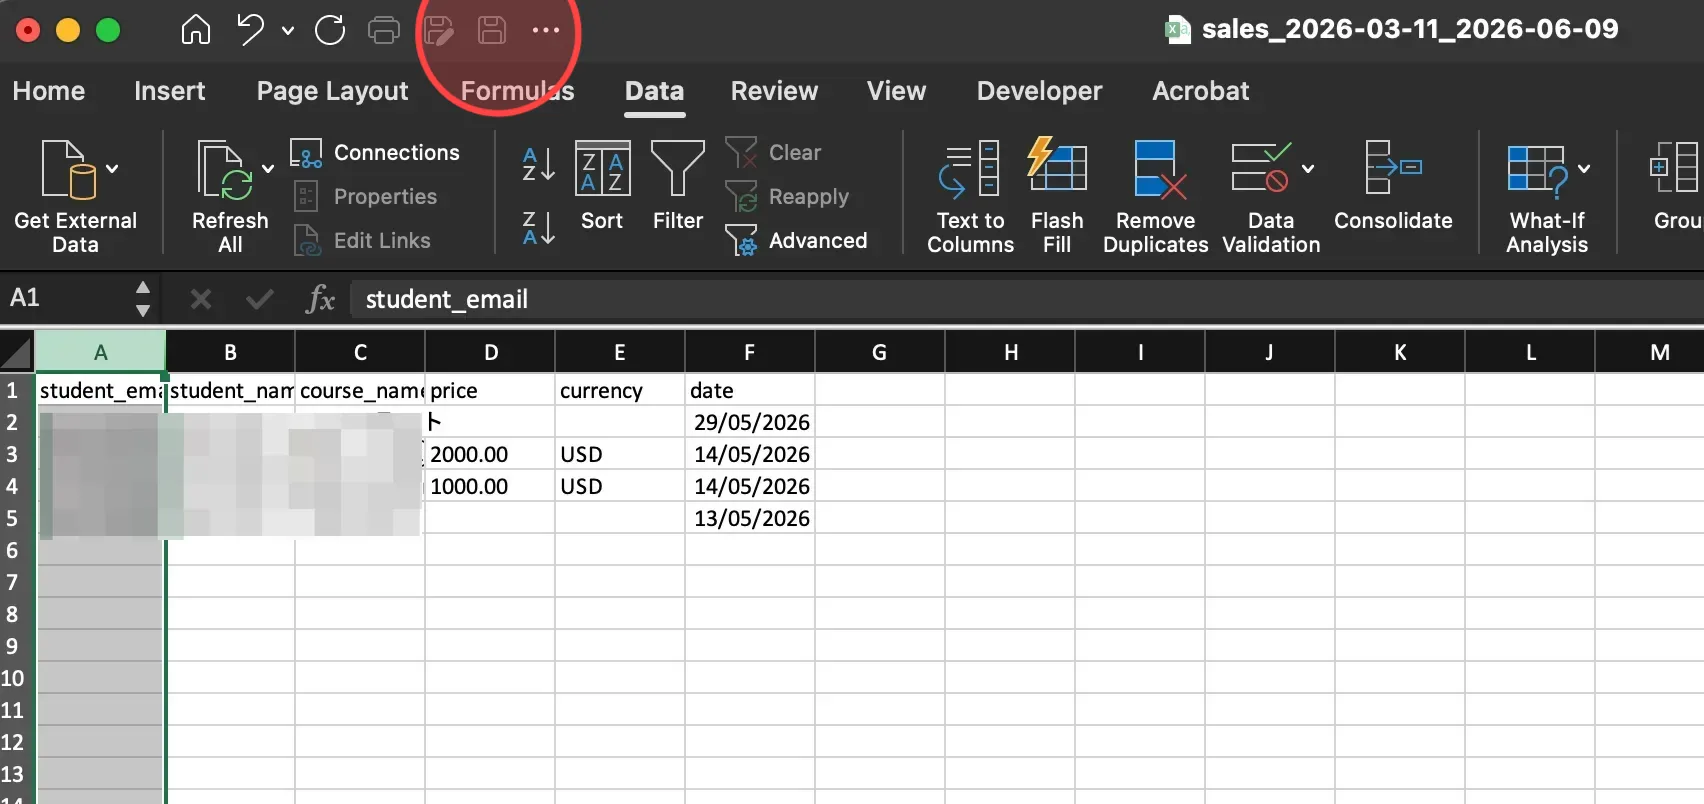
Task: Open the Data Validation dropdown arrow
Action: coord(1308,169)
